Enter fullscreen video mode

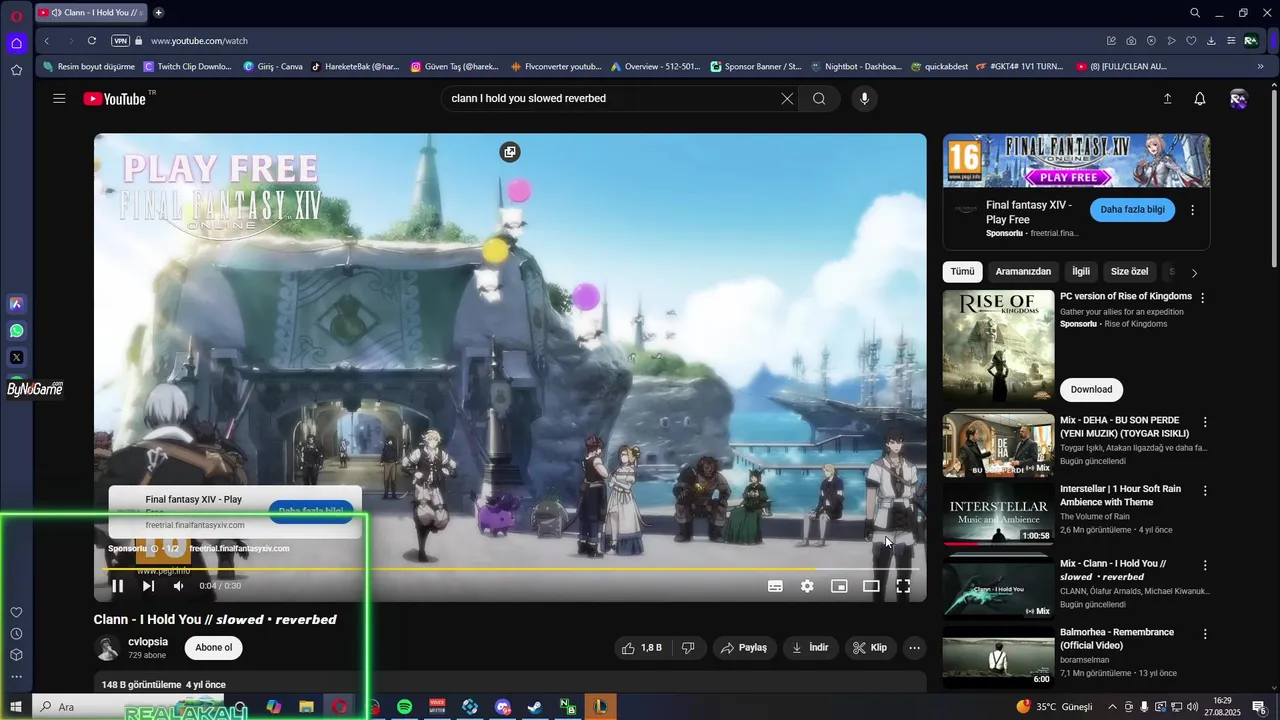click(903, 586)
